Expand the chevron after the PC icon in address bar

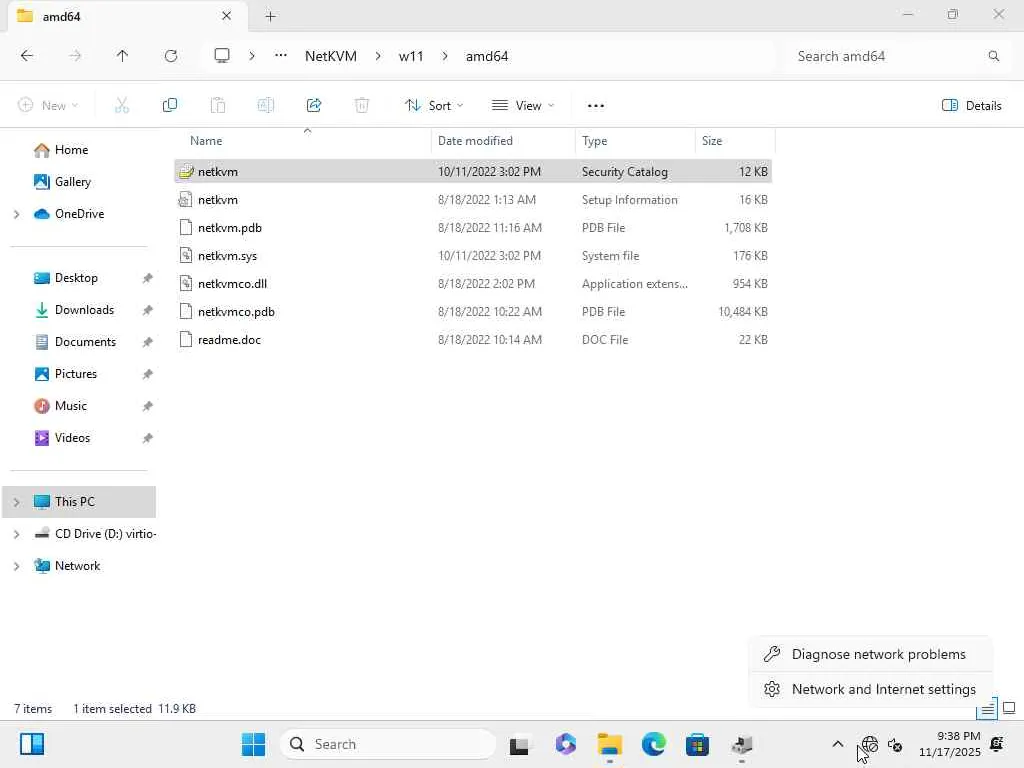click(x=252, y=56)
